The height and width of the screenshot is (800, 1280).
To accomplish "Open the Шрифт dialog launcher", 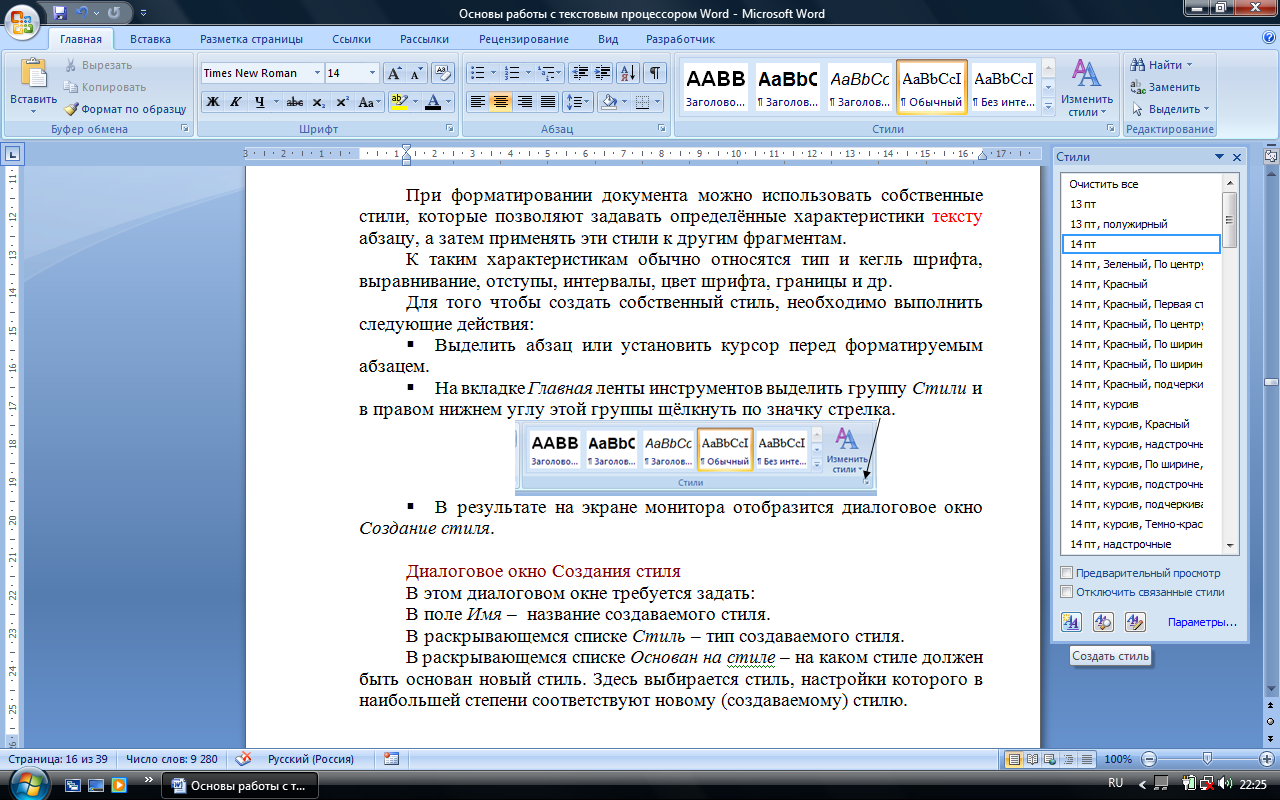I will 451,129.
